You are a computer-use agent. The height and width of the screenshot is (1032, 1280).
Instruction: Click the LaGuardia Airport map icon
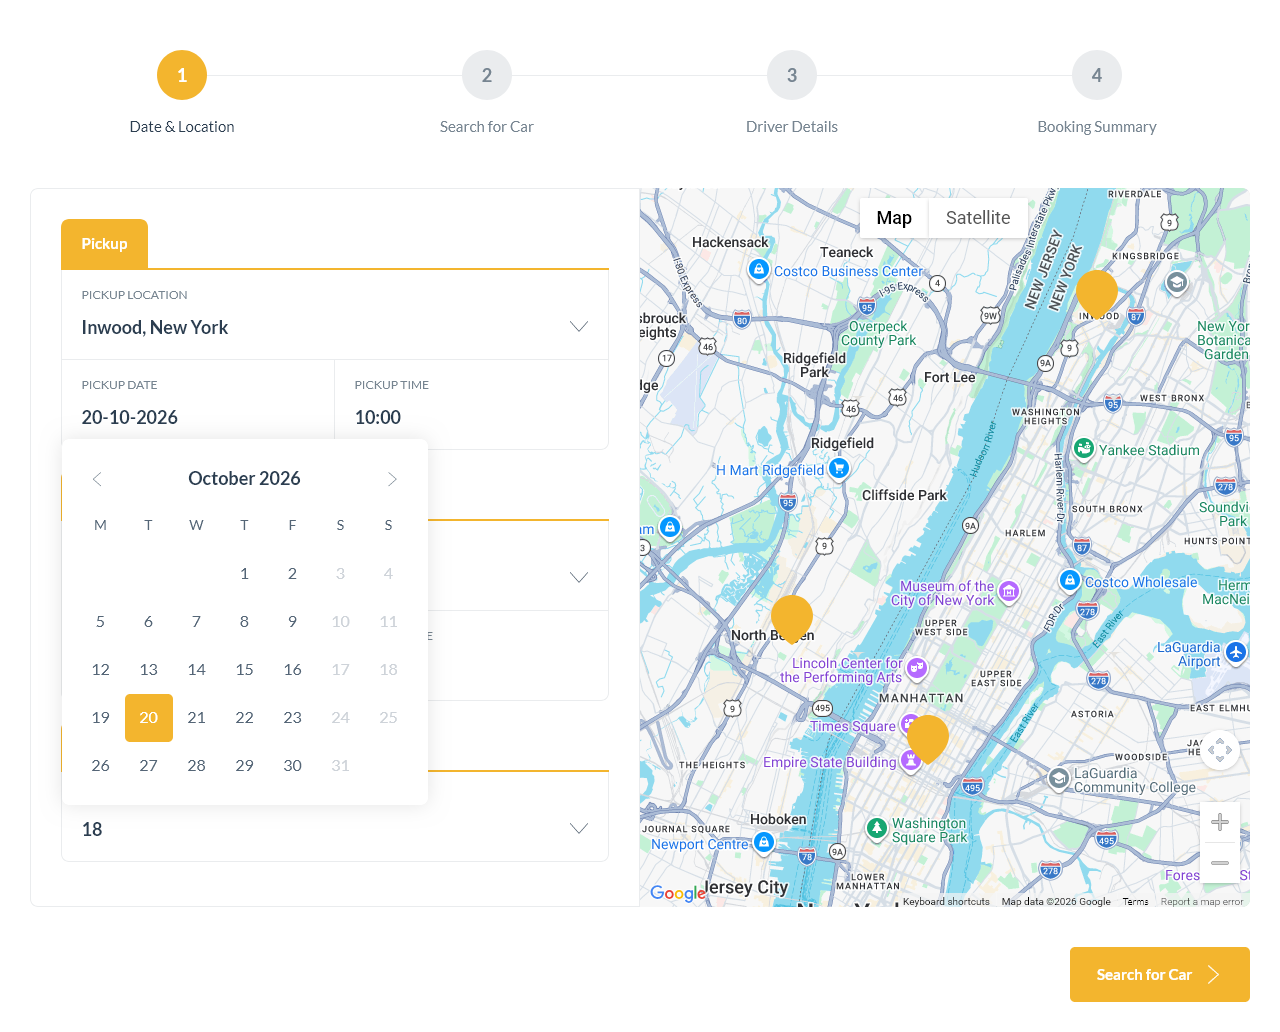pyautogui.click(x=1236, y=652)
